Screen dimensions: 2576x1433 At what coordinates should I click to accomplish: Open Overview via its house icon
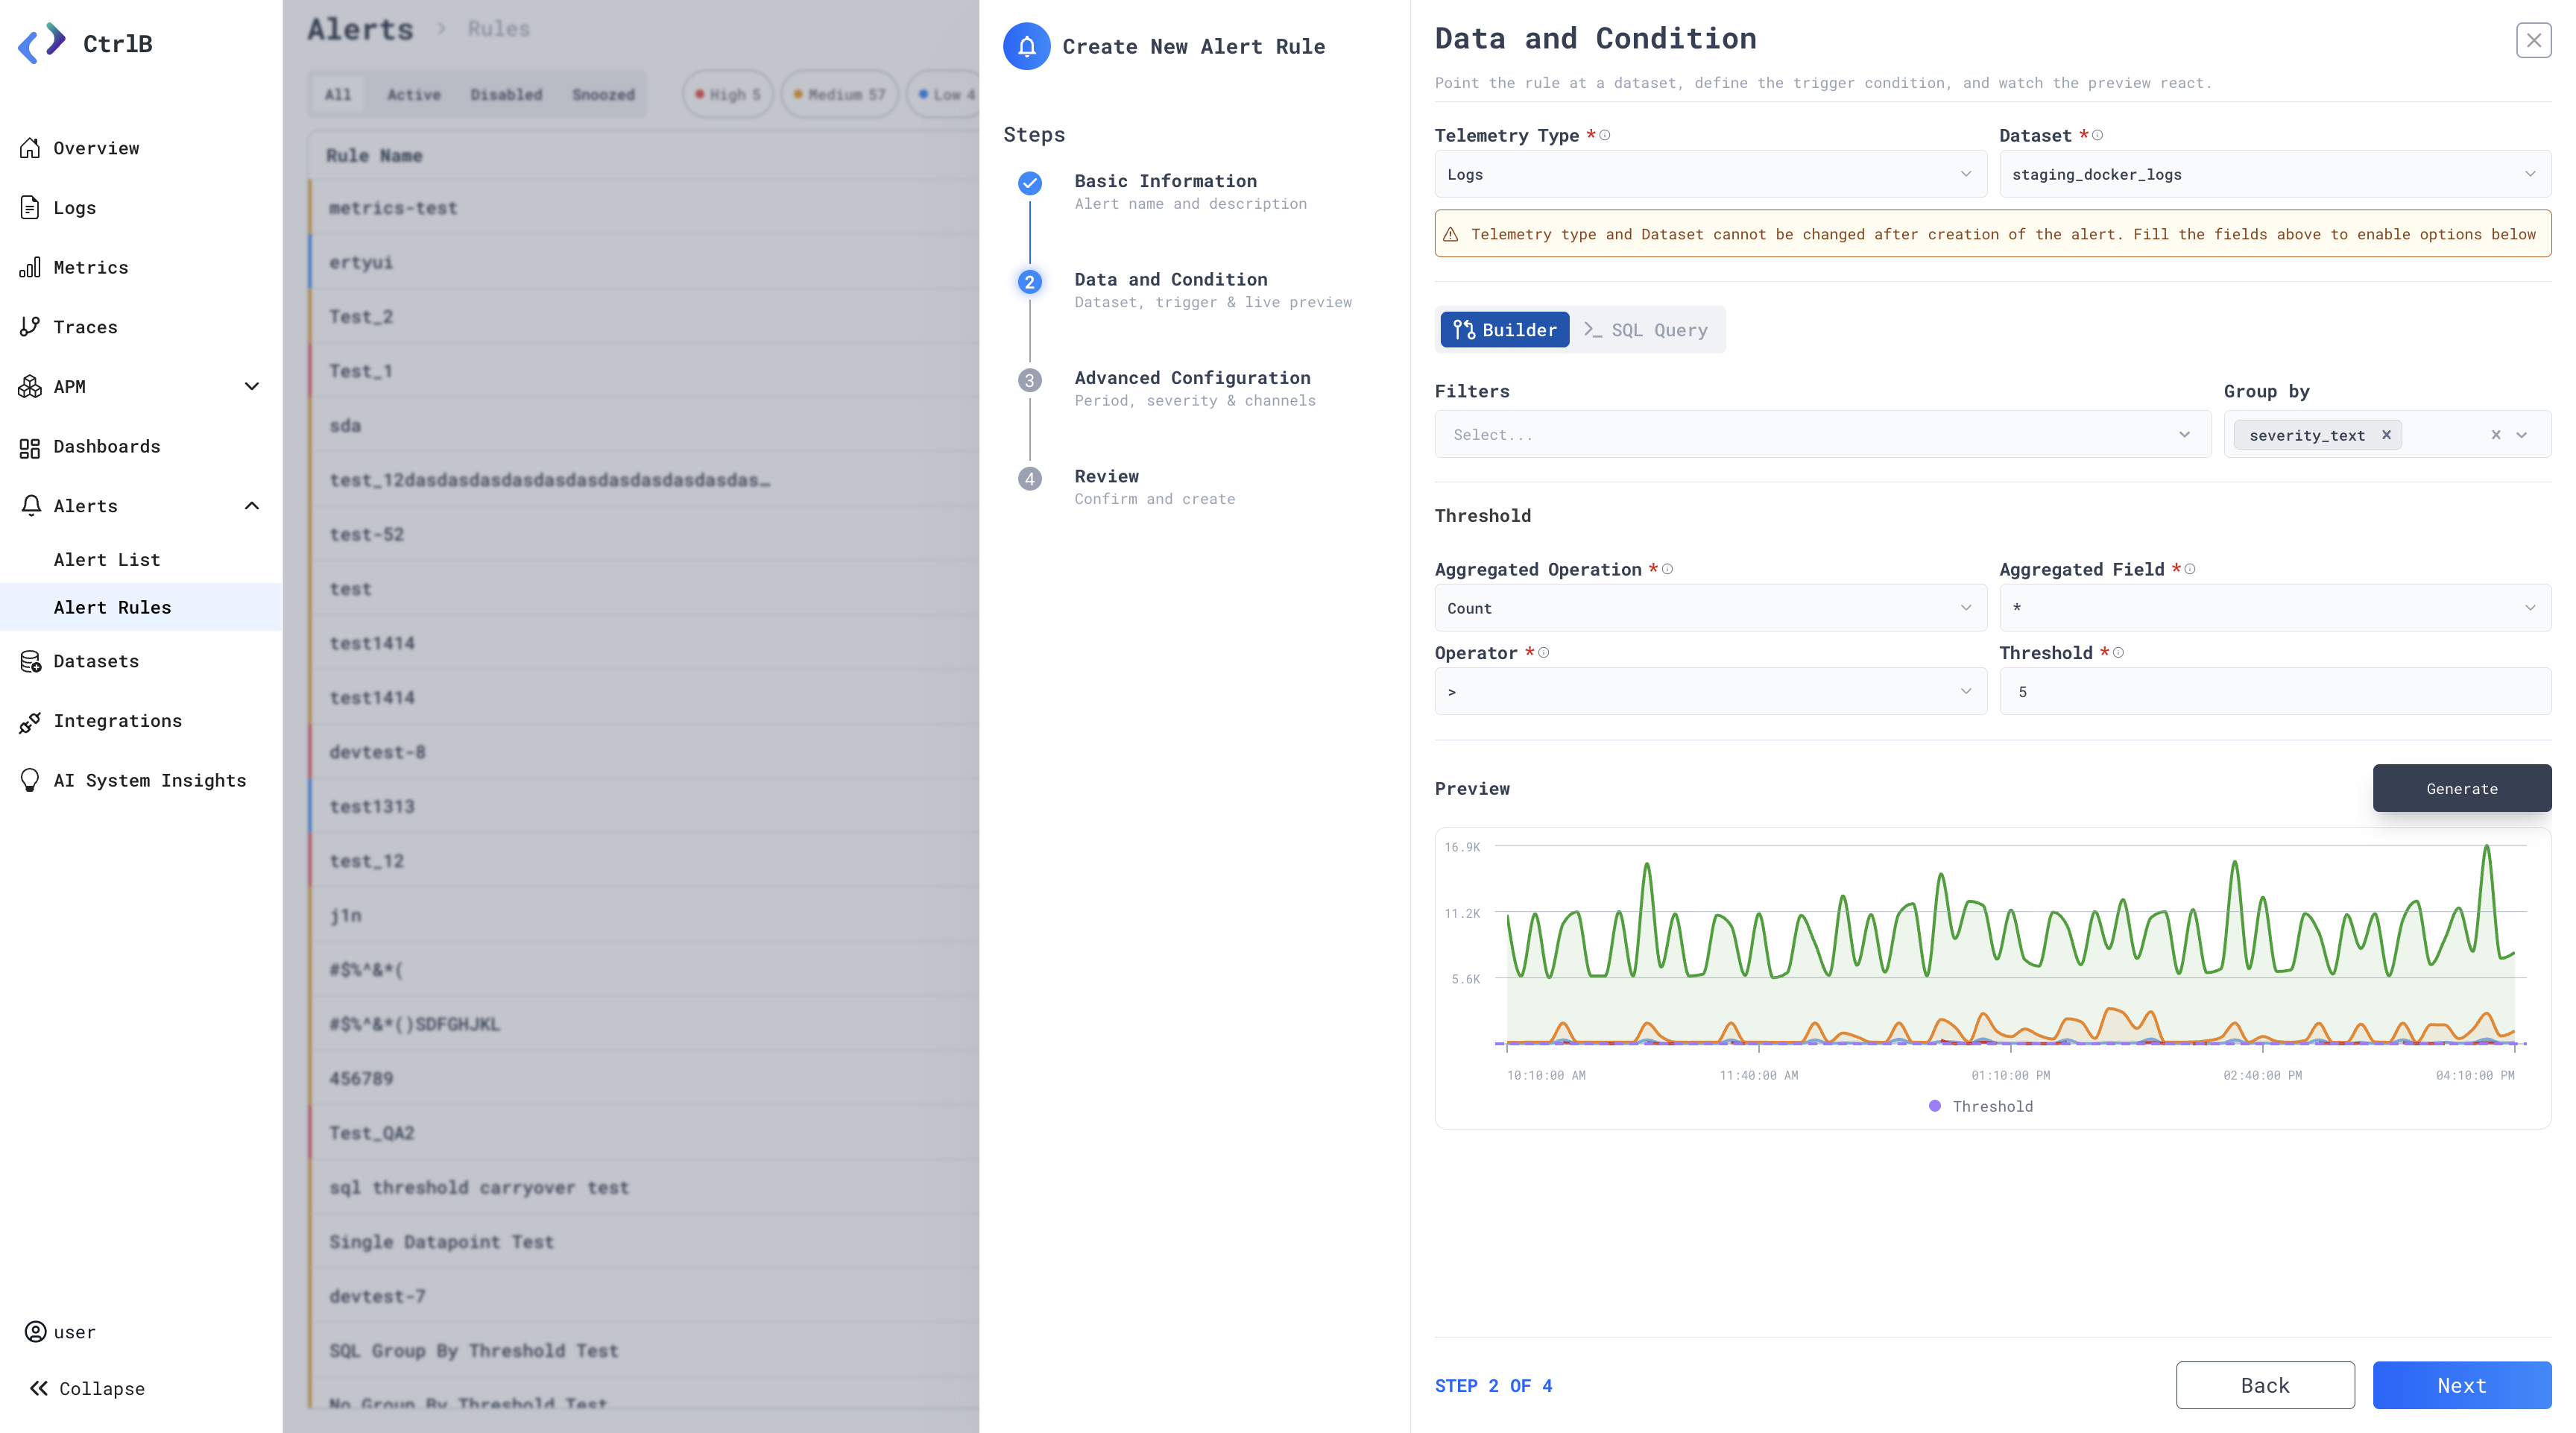(x=30, y=148)
